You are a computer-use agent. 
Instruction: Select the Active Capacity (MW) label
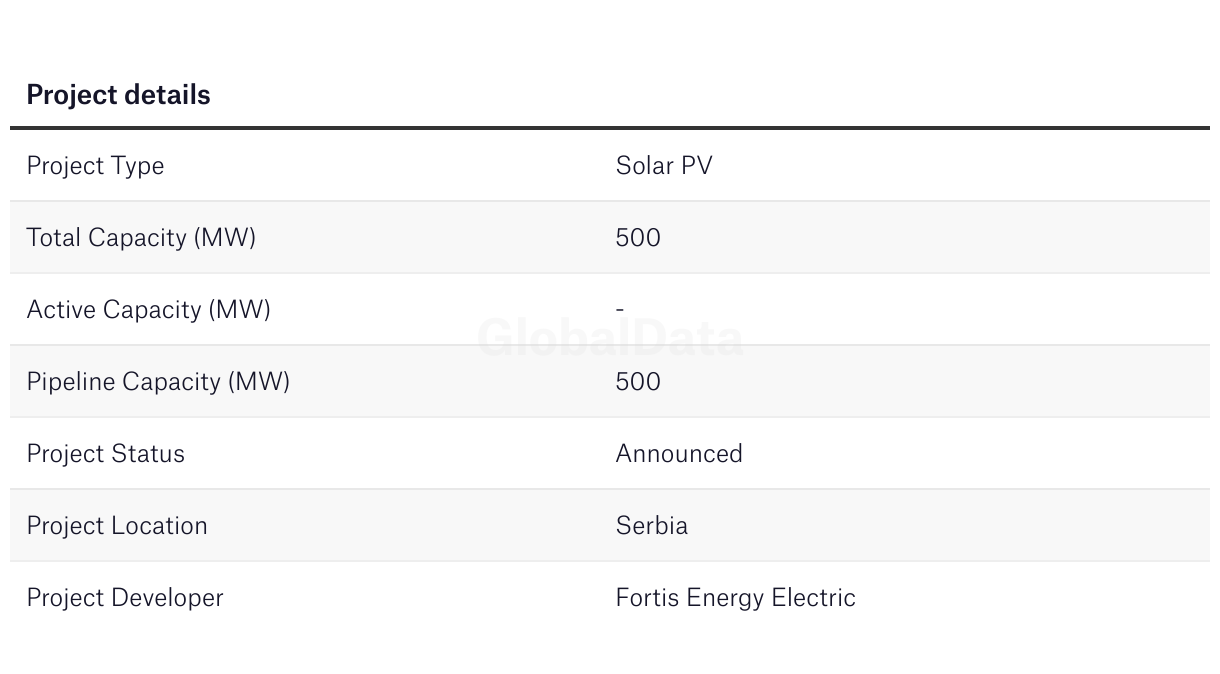148,310
